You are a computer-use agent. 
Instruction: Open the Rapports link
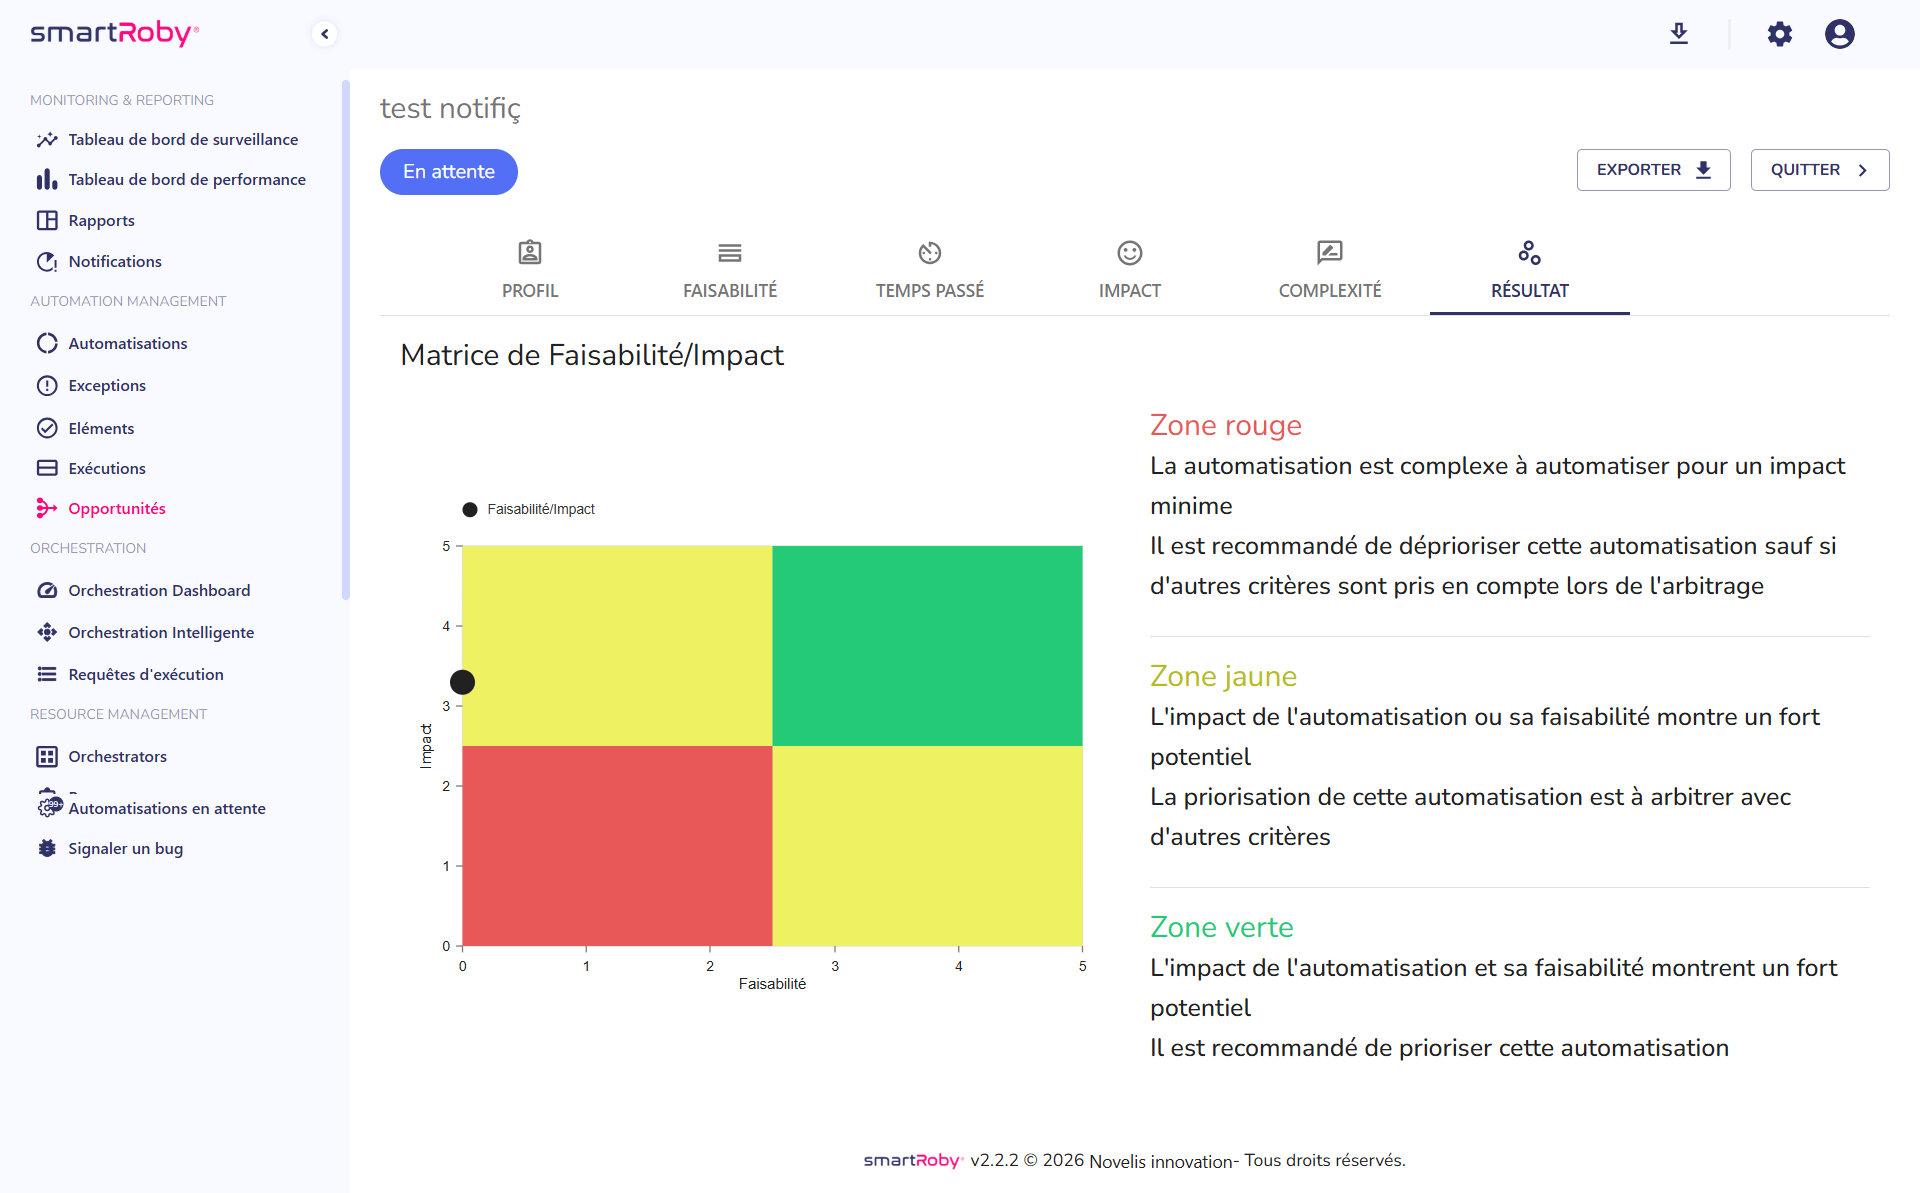(101, 220)
